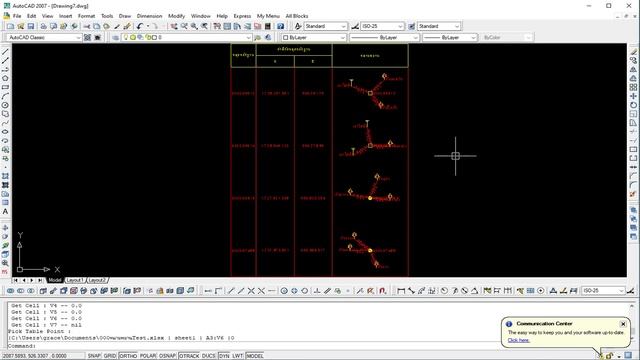Image resolution: width=640 pixels, height=360 pixels.
Task: Toggle SNAP mode in status bar
Action: (x=94, y=356)
